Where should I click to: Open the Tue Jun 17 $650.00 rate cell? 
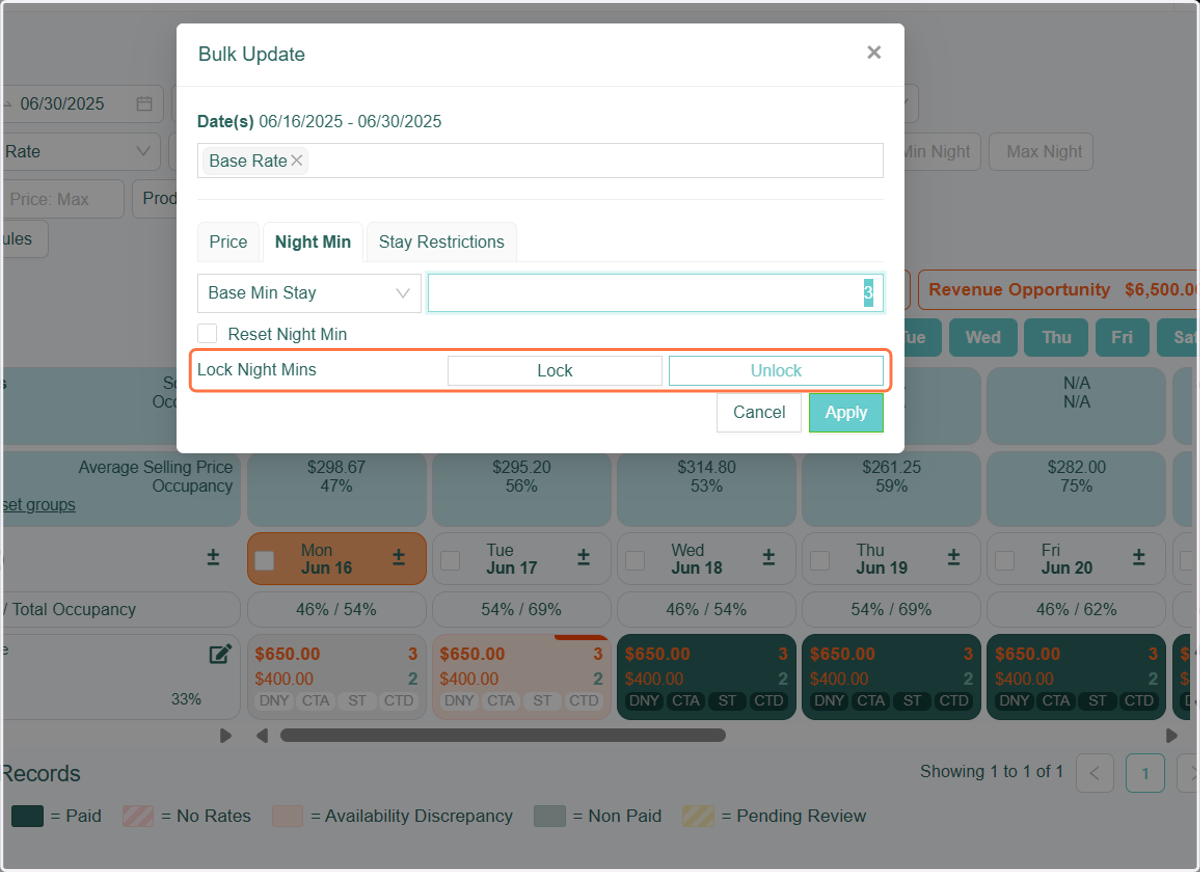point(522,677)
